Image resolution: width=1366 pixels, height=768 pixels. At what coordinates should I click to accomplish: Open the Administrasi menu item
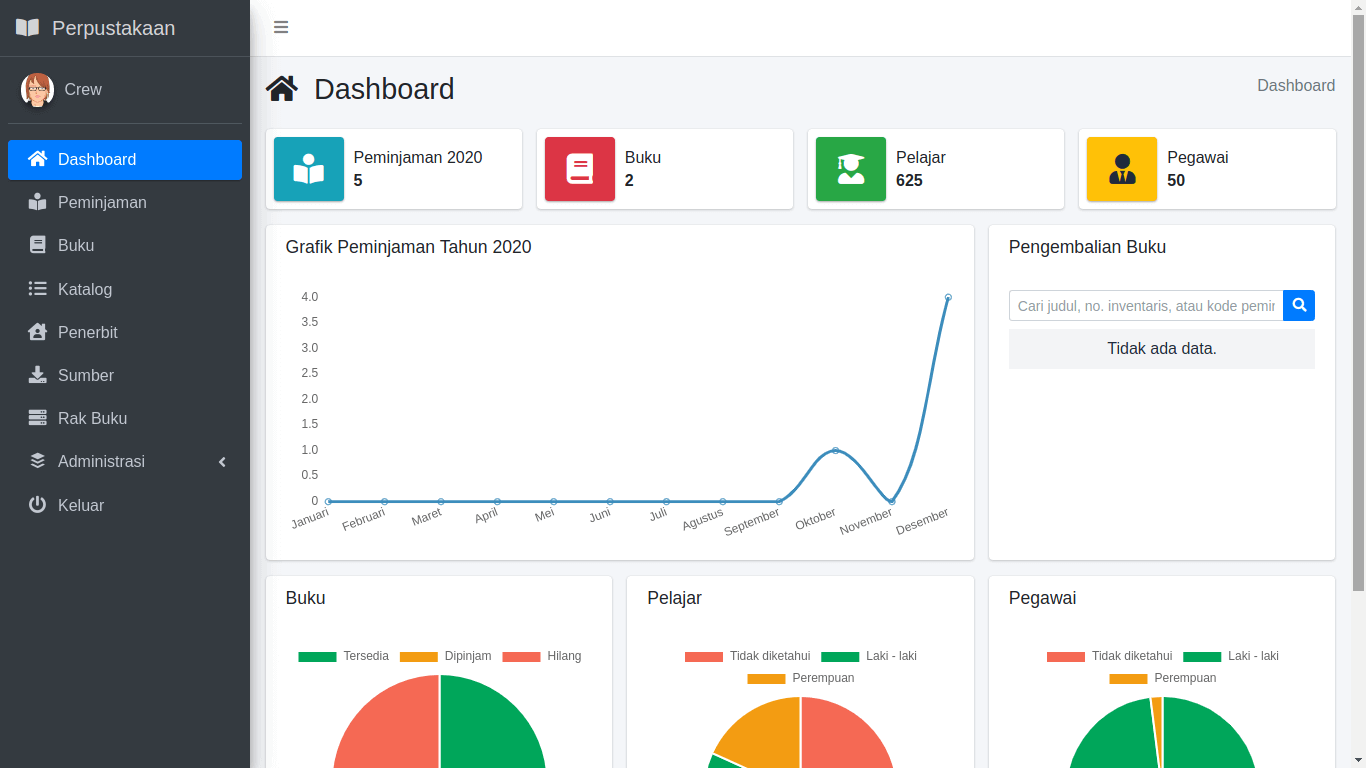125,461
